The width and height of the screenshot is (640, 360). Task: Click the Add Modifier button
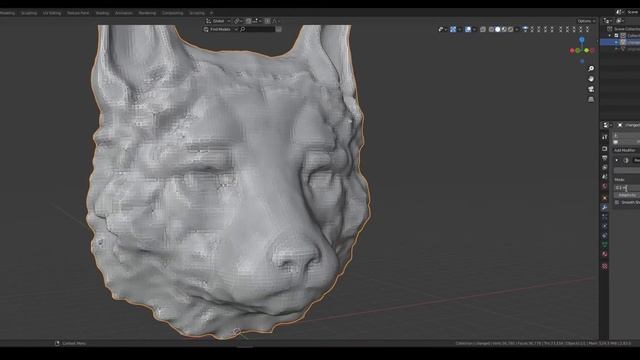pos(627,150)
